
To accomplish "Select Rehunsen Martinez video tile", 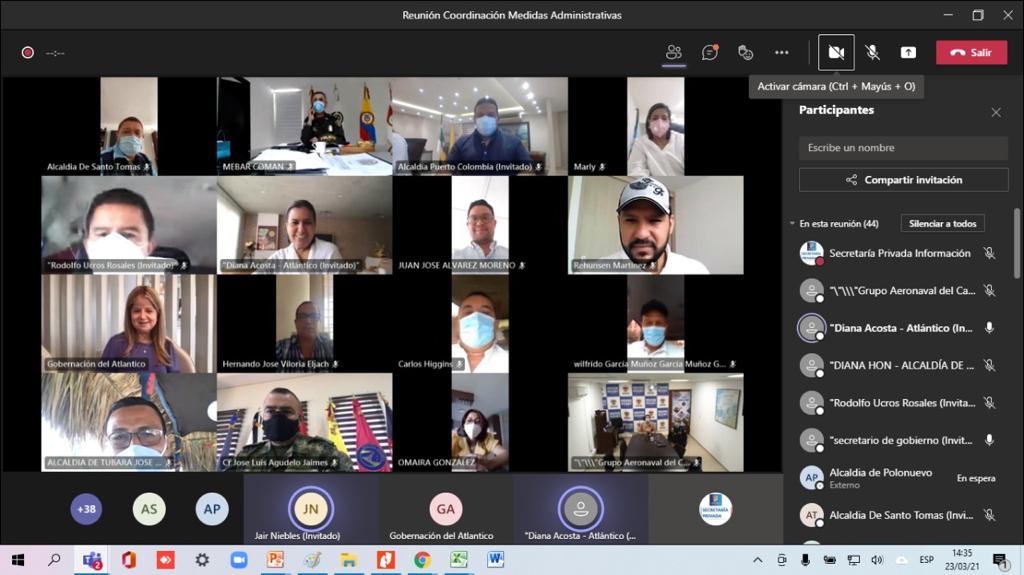I will click(656, 225).
